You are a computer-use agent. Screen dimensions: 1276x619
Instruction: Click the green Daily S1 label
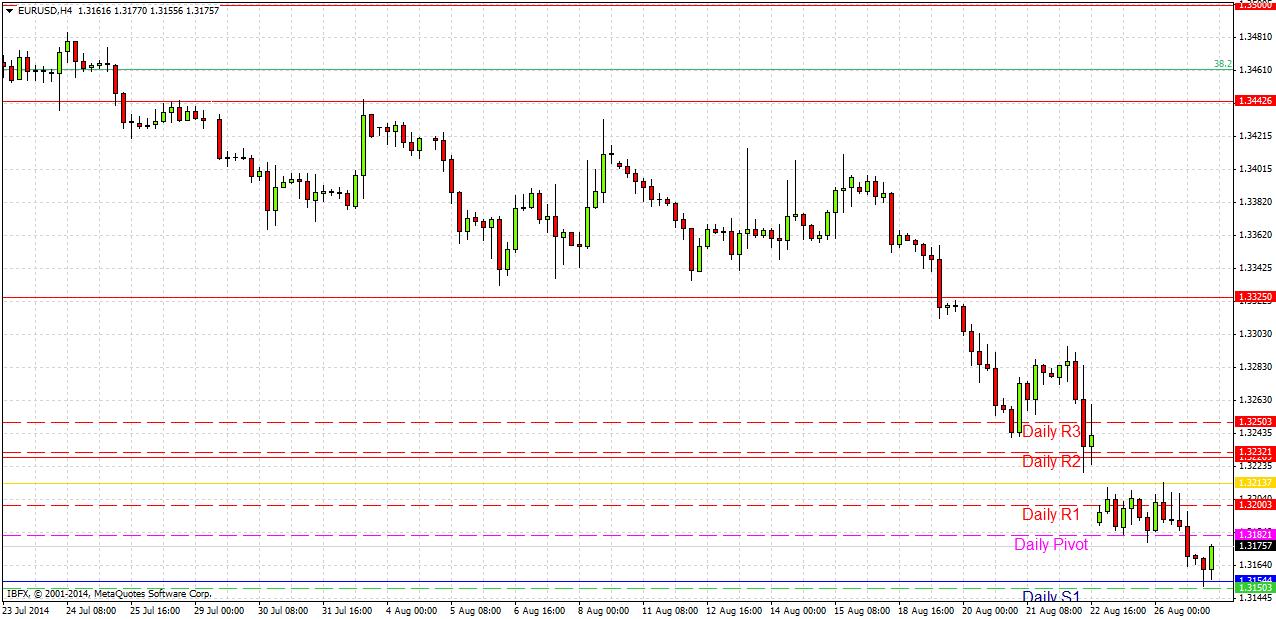coord(1051,595)
